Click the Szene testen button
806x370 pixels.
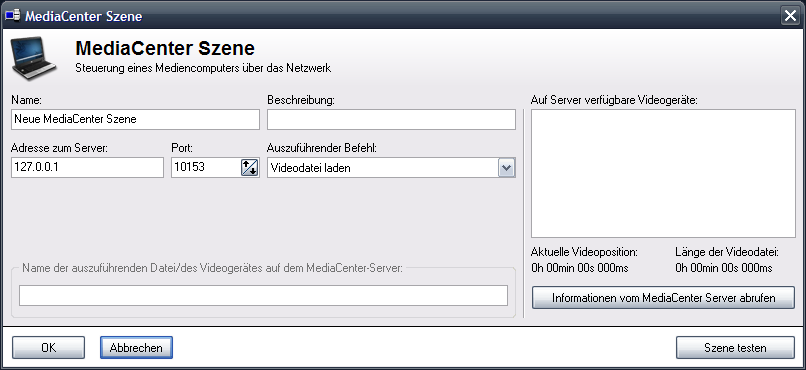[735, 348]
